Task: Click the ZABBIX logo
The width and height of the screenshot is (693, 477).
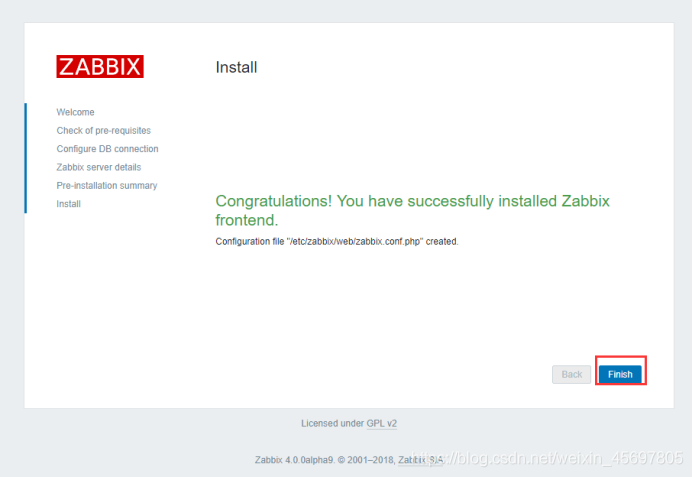Action: coord(100,66)
